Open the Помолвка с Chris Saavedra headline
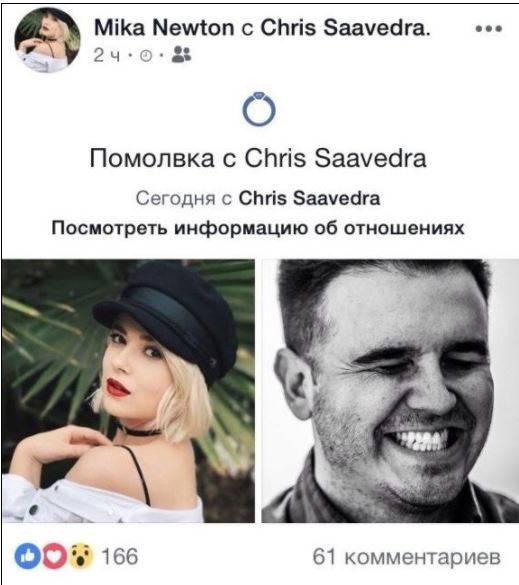 point(258,158)
